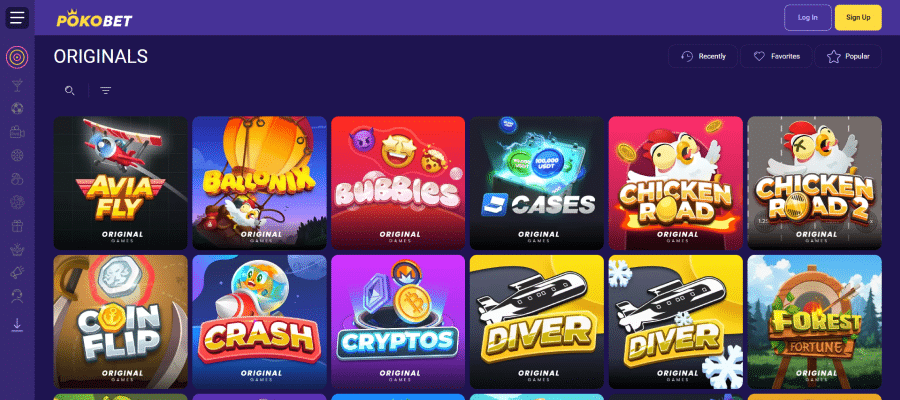Open the gift box bonuses icon

[17, 226]
